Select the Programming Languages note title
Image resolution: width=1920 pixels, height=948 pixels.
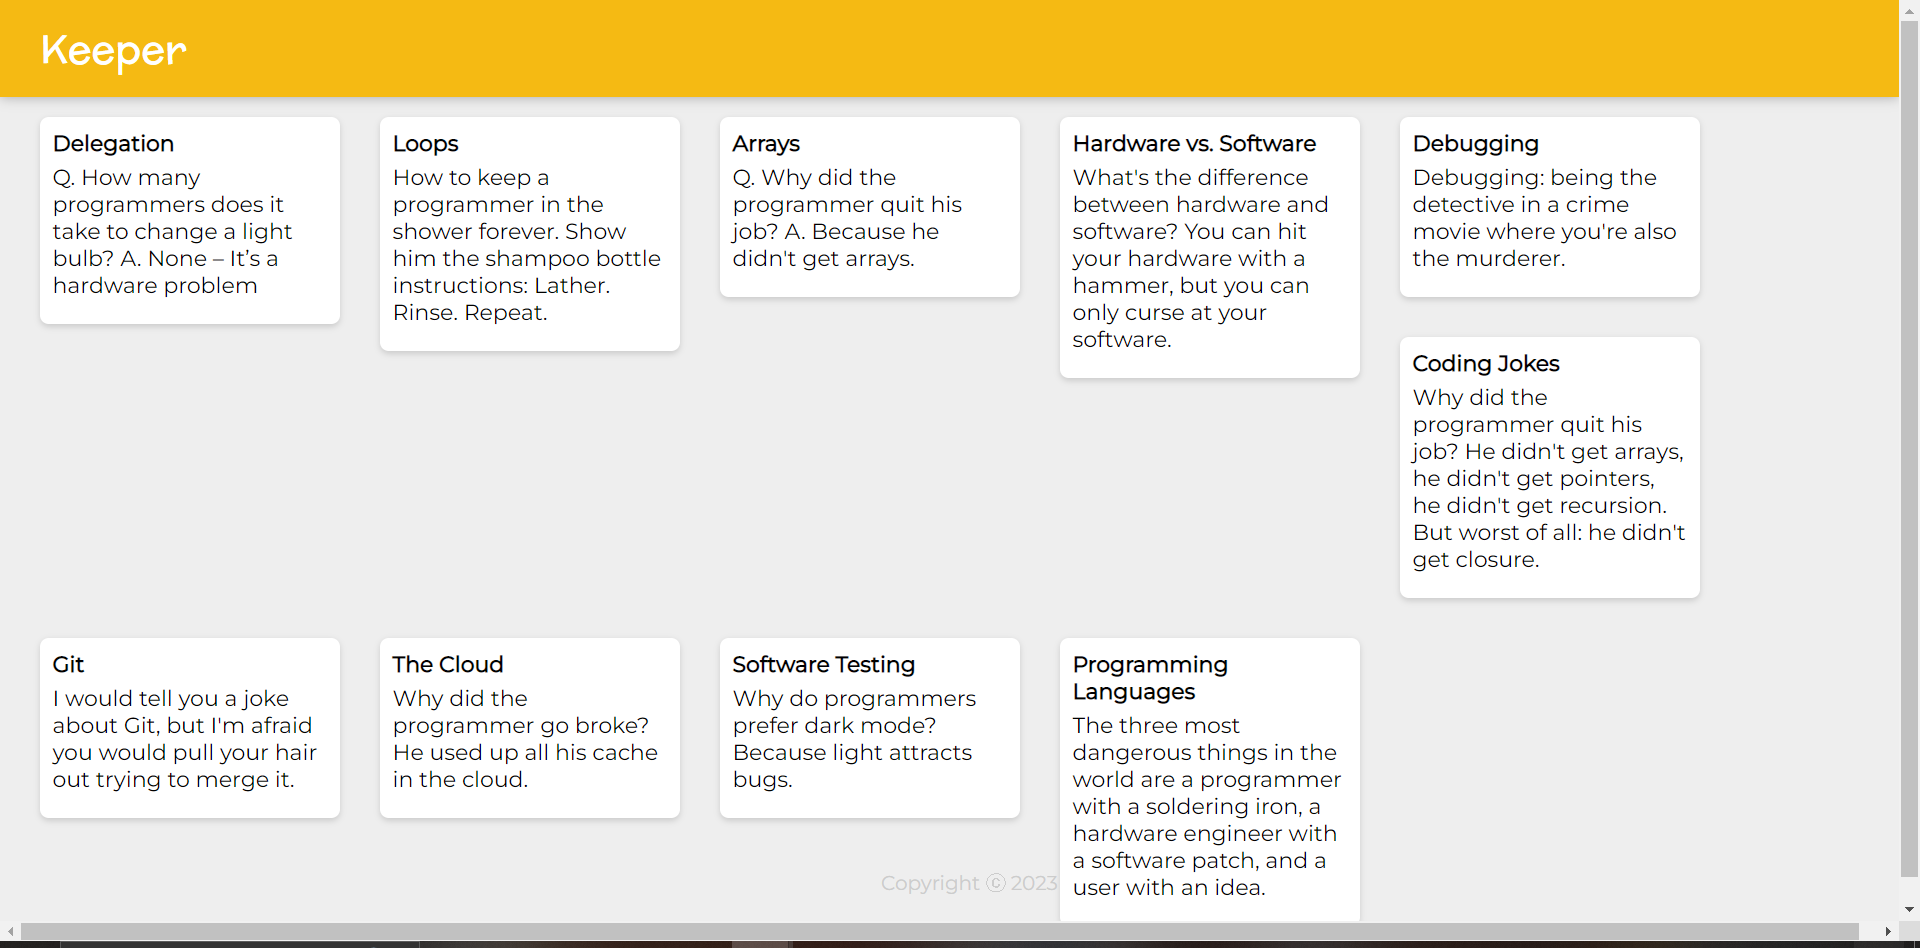[x=1150, y=678]
